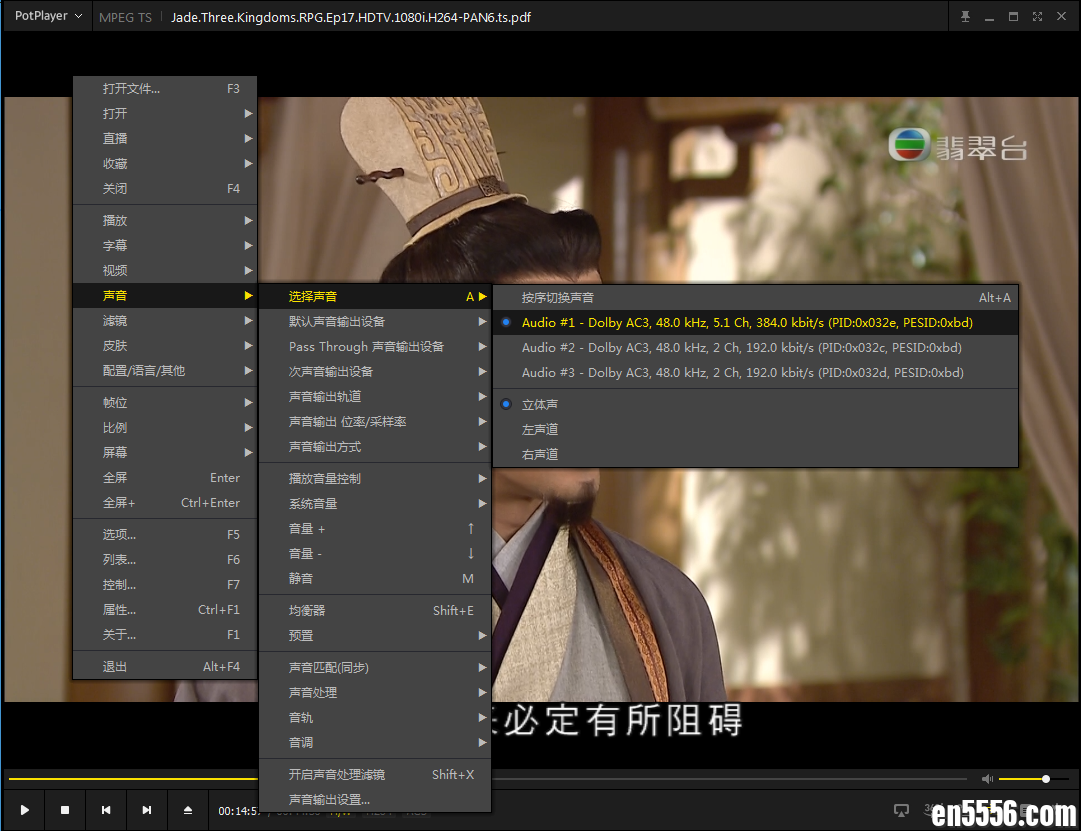
Task: Click 退出 Alt+F4 to exit
Action: pyautogui.click(x=165, y=666)
